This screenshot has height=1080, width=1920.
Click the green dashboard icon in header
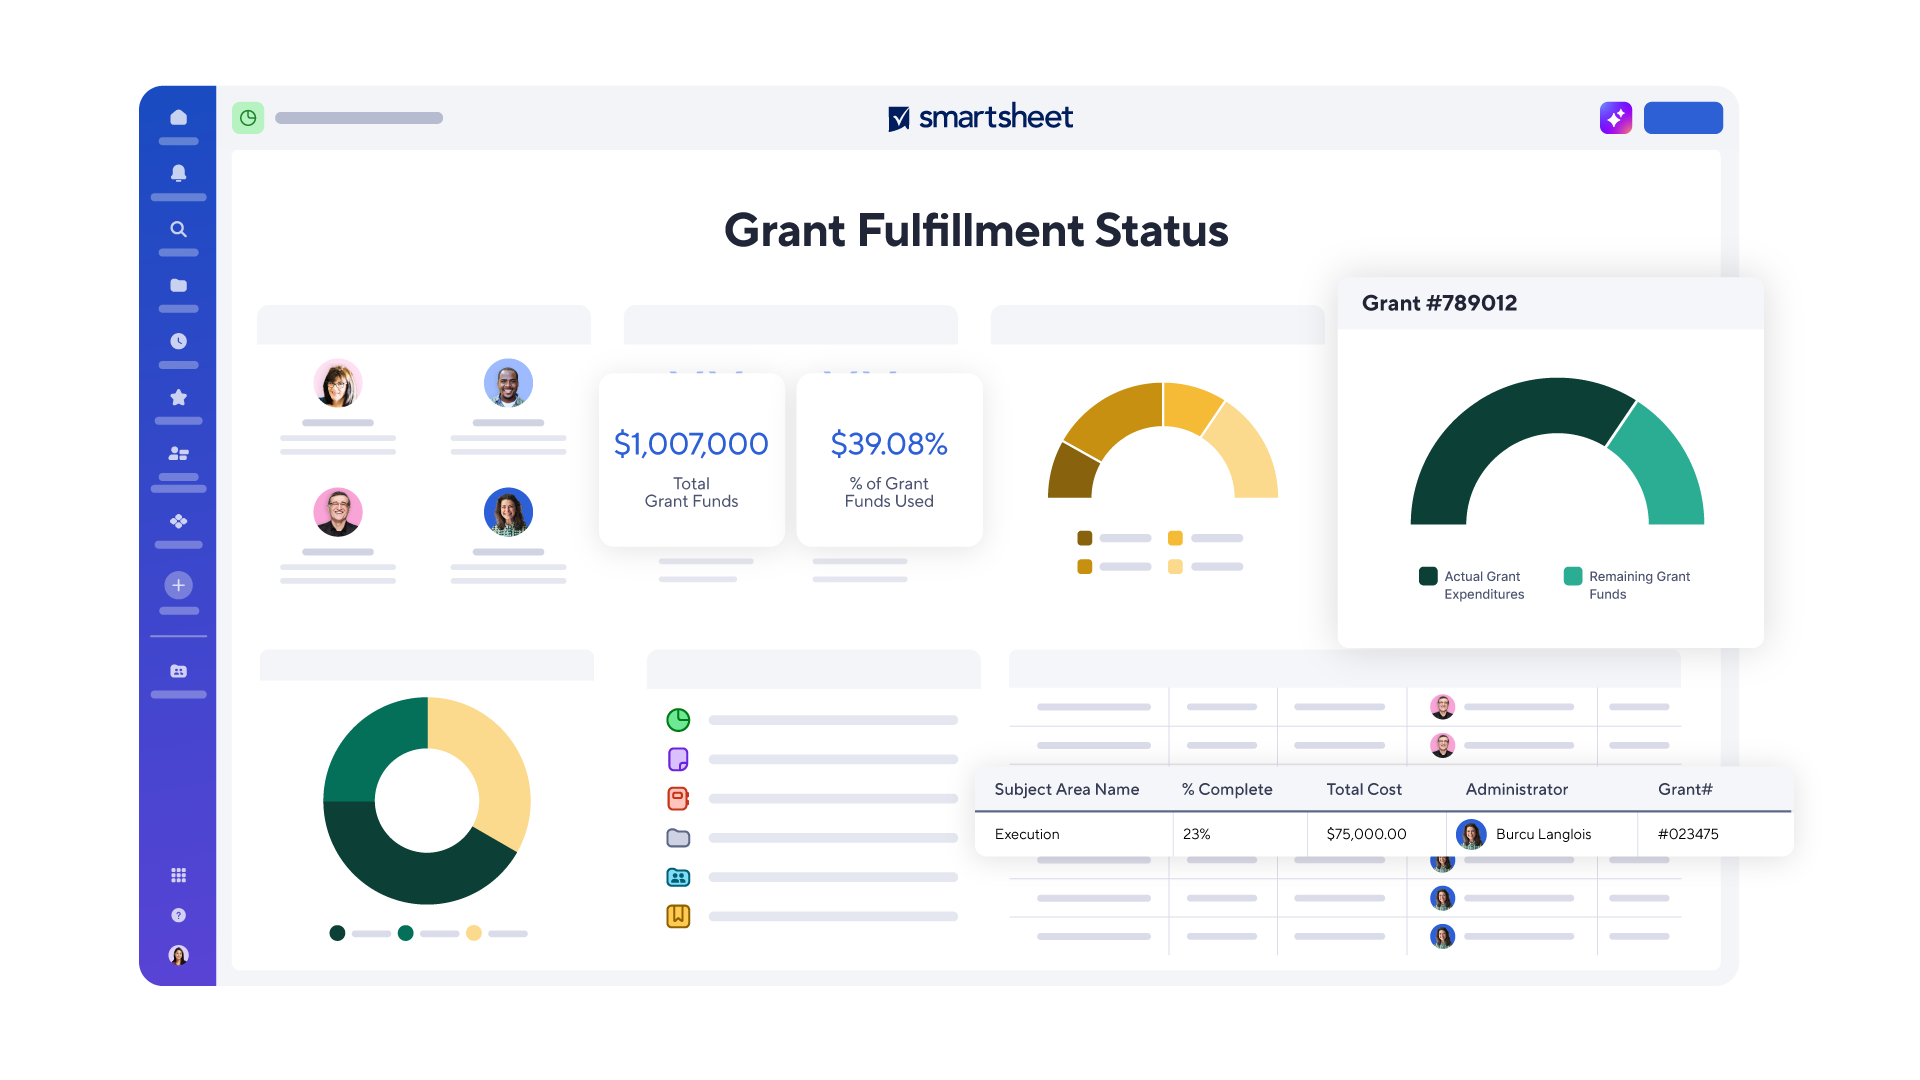coord(248,118)
